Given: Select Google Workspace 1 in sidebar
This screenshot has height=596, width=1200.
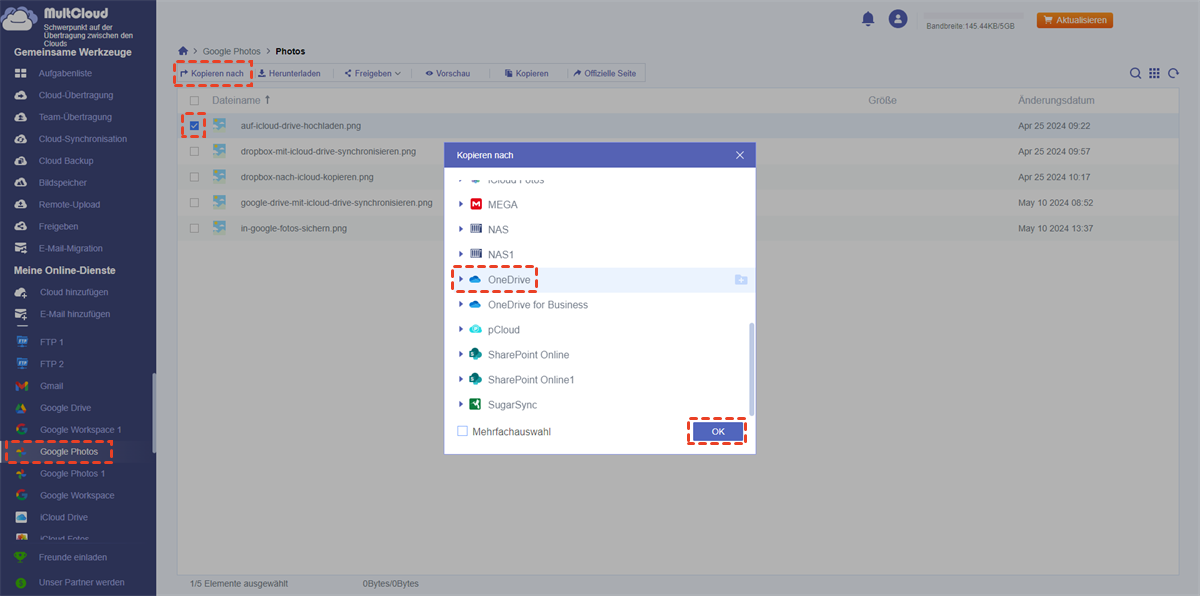Looking at the screenshot, I should tap(80, 430).
